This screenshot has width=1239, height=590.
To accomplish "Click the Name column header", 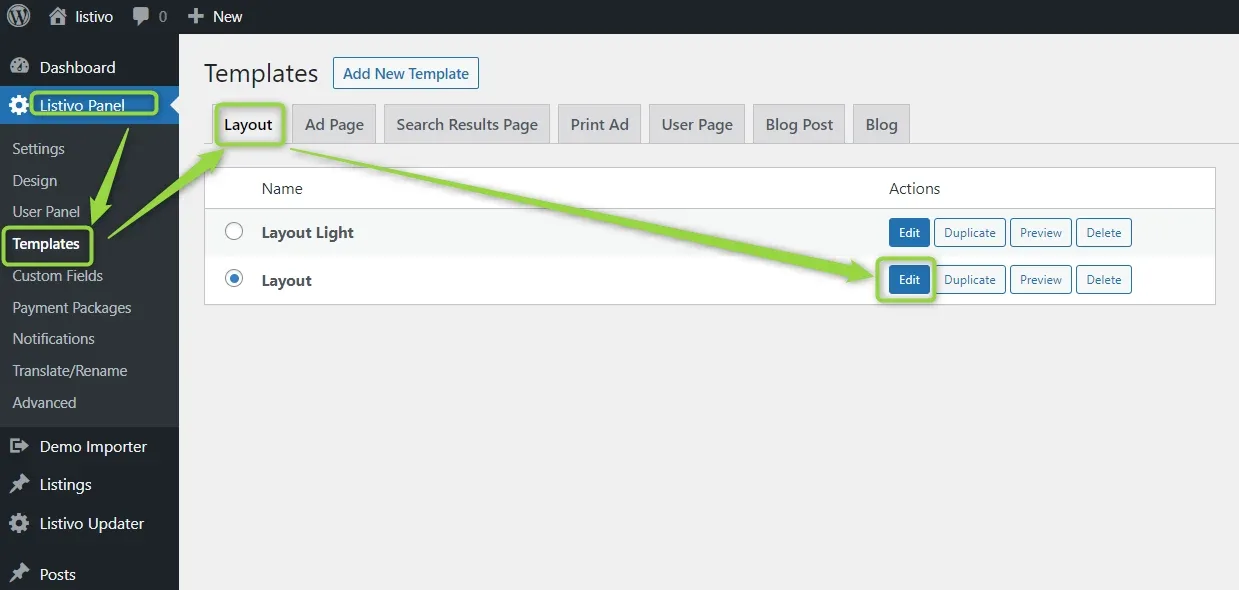I will pyautogui.click(x=282, y=188).
